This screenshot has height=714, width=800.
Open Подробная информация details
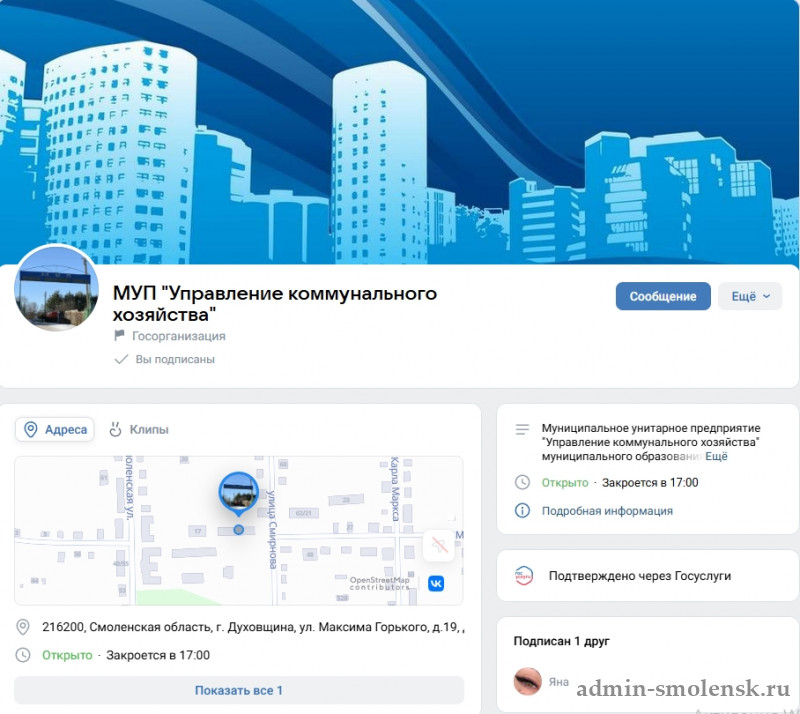(607, 510)
